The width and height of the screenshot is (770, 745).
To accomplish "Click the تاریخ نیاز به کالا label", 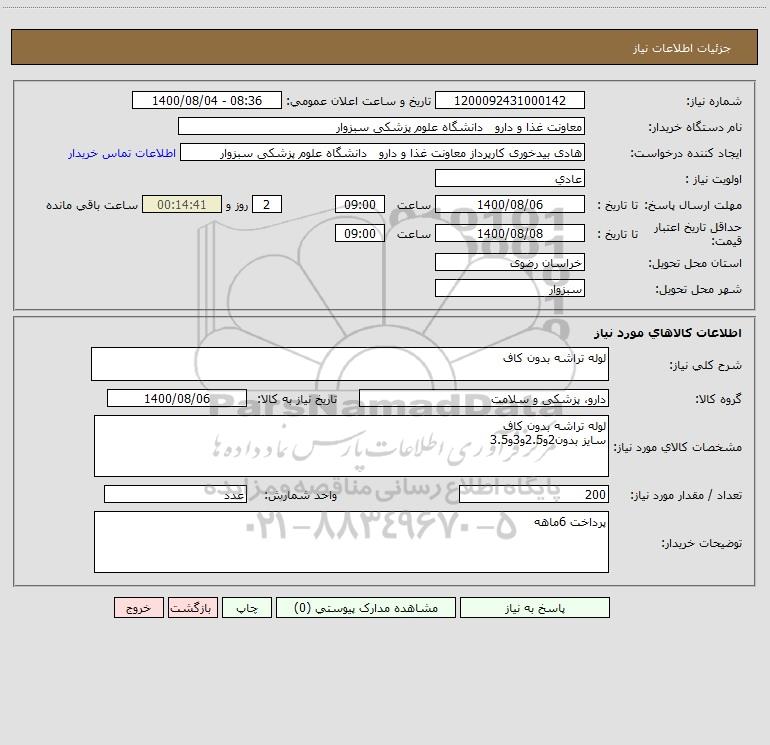I will (298, 399).
